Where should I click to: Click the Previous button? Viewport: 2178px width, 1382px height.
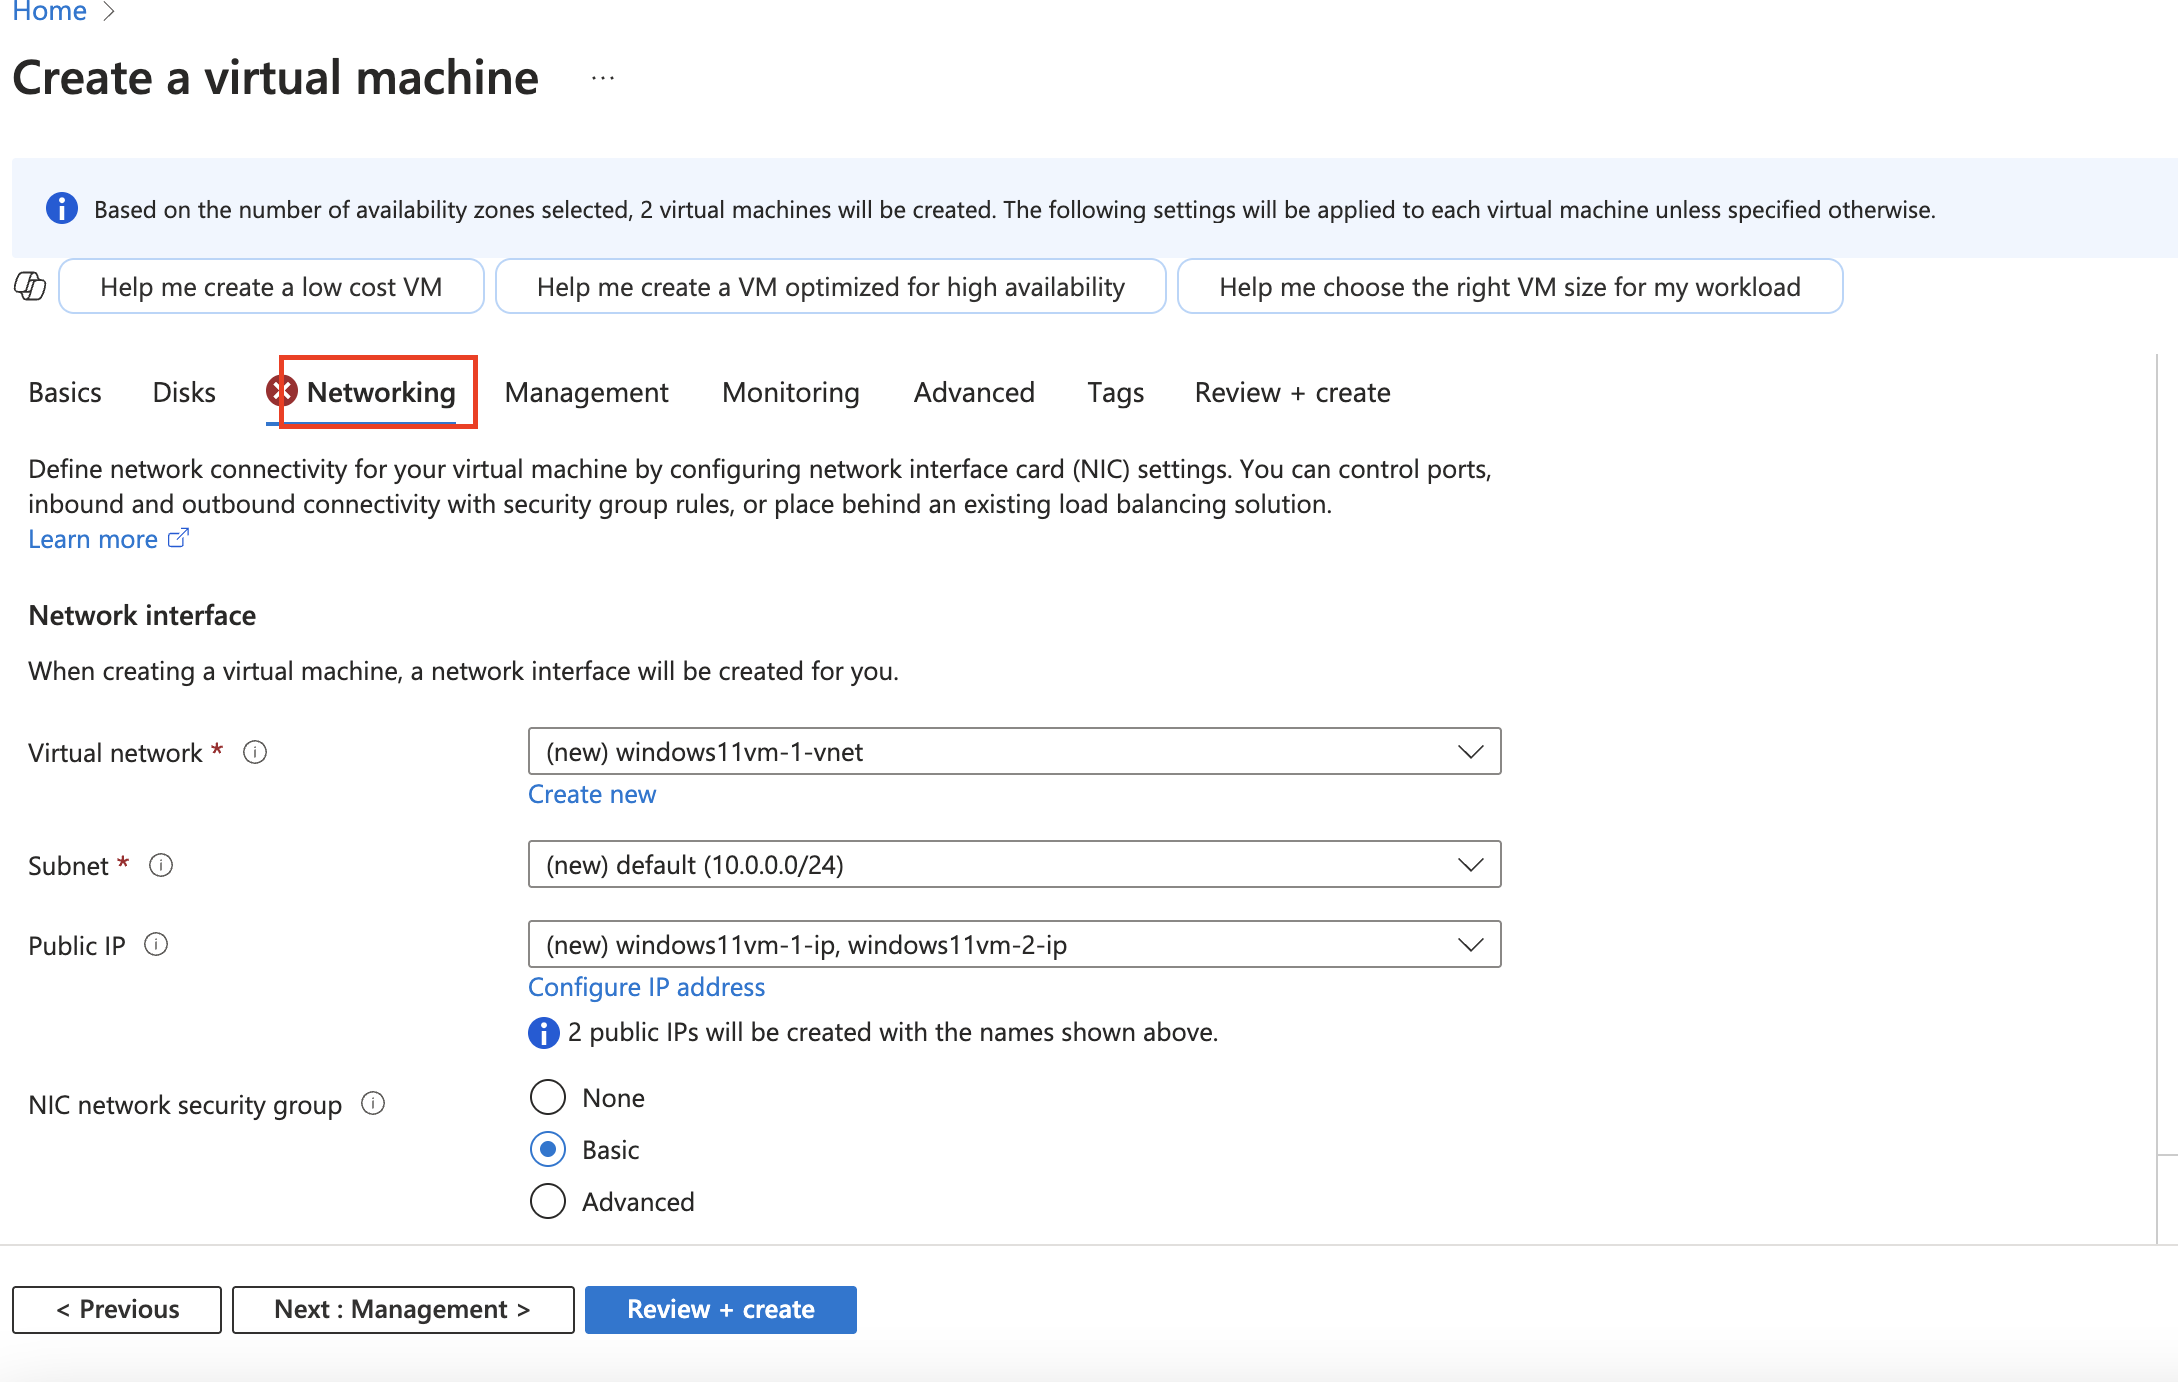[117, 1309]
